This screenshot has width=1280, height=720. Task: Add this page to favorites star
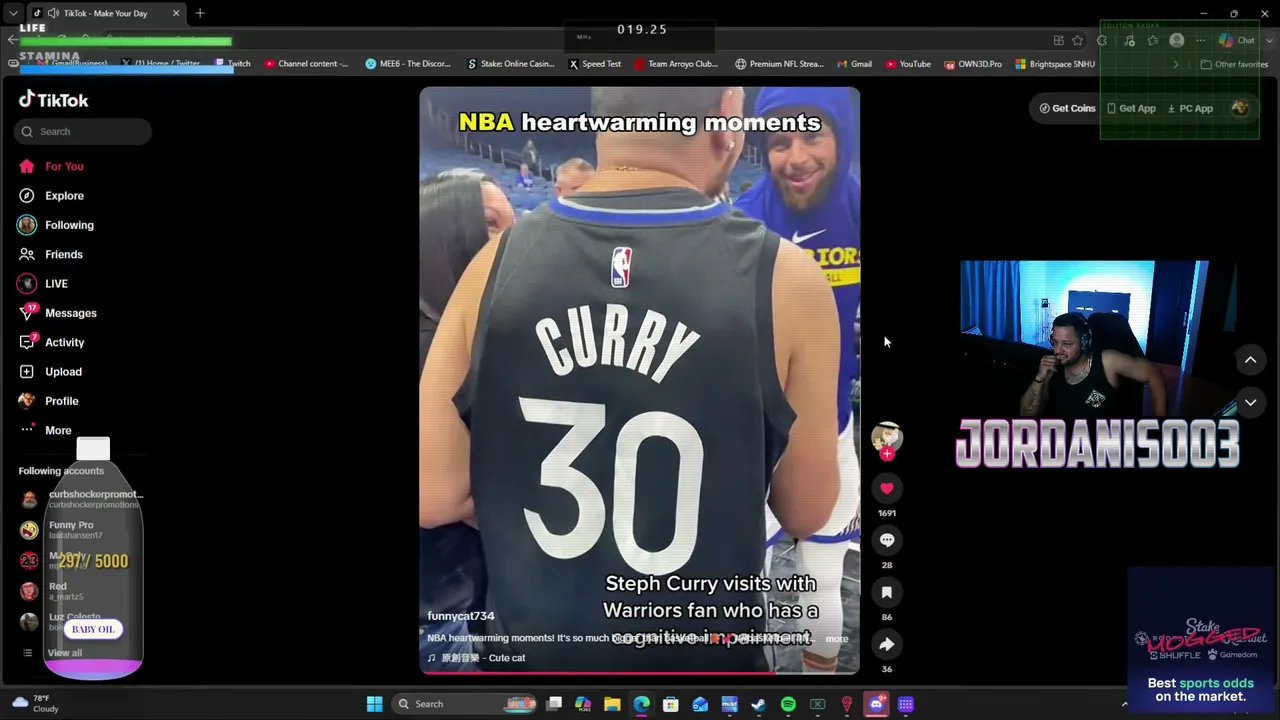click(x=1077, y=41)
